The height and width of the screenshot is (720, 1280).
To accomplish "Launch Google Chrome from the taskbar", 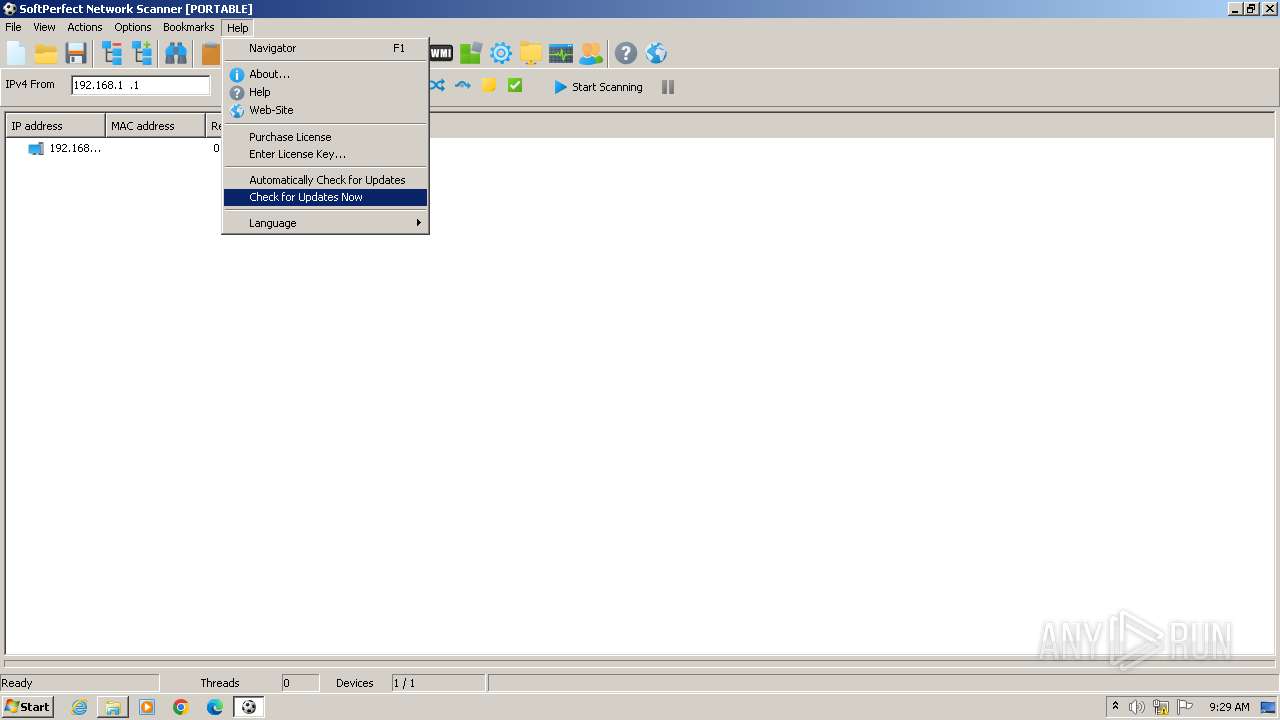I will coord(181,707).
